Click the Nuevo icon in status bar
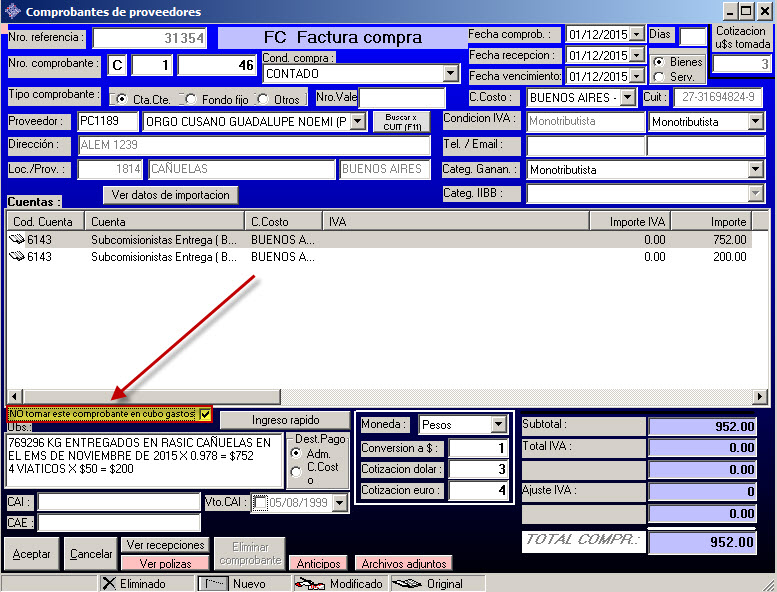Screen dimensions: 777x592 point(210,583)
